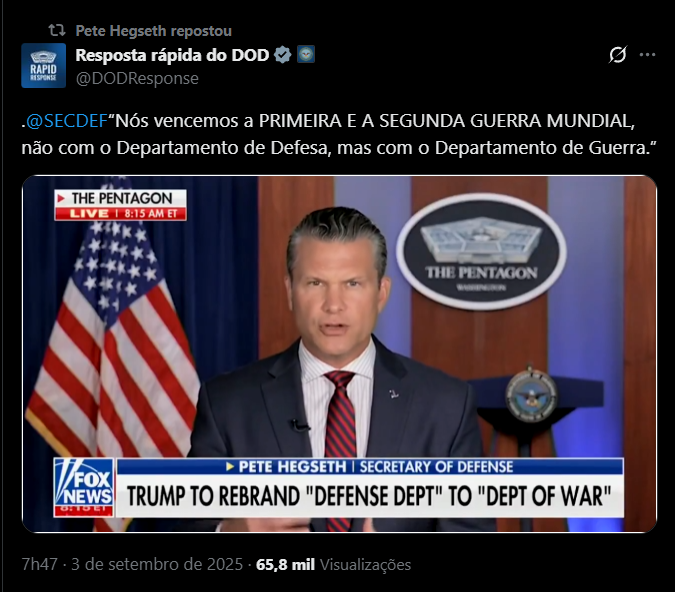
Task: Click the Grok slashed-circle icon
Action: pos(617,55)
